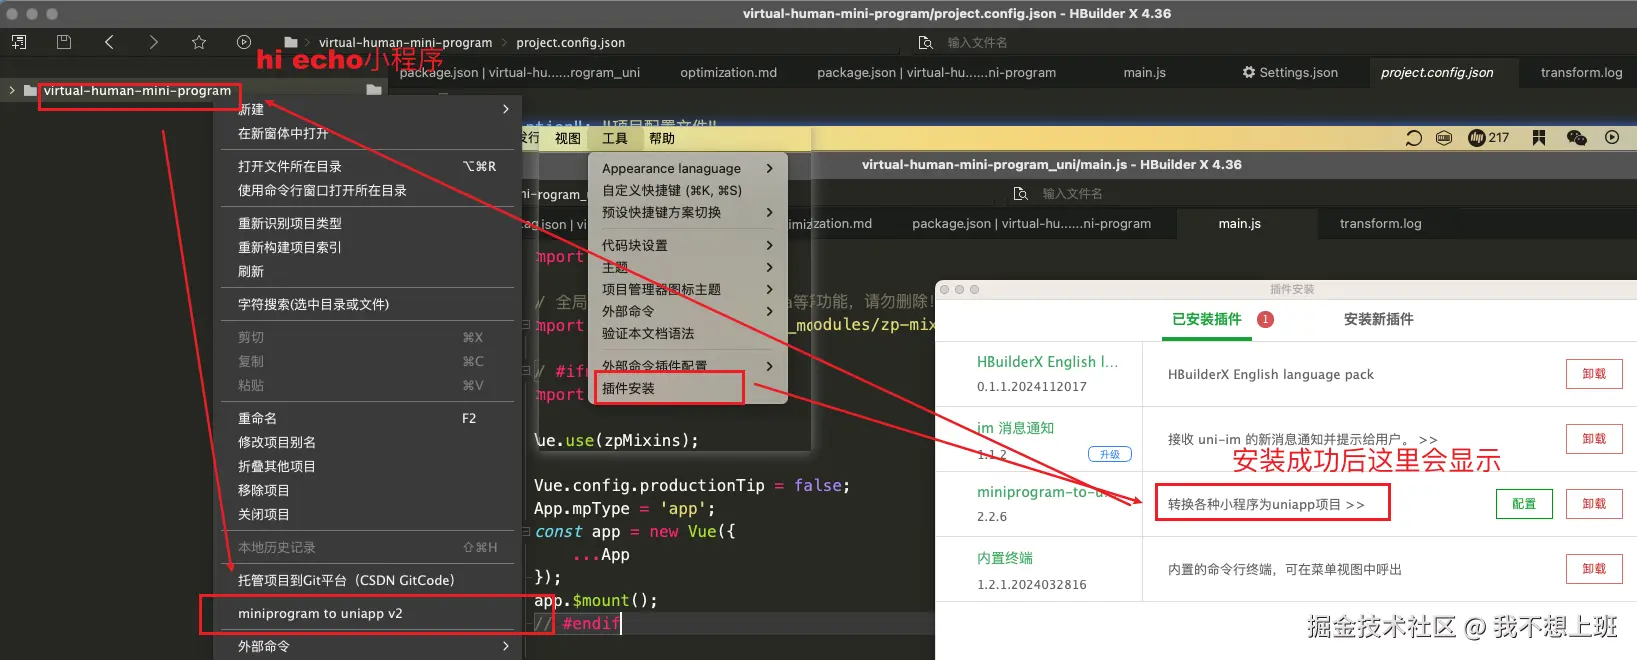Switch to 安装新插件 tab
1637x660 pixels.
1378,319
